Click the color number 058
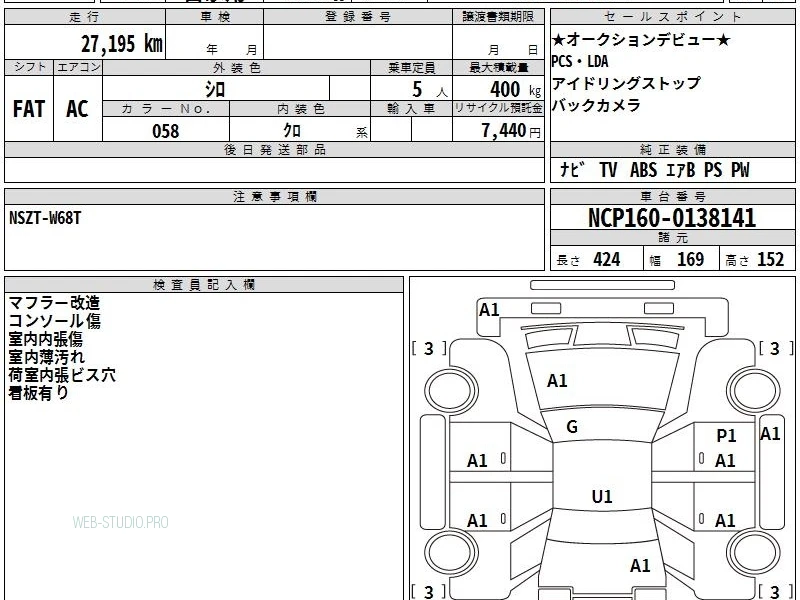 (166, 131)
